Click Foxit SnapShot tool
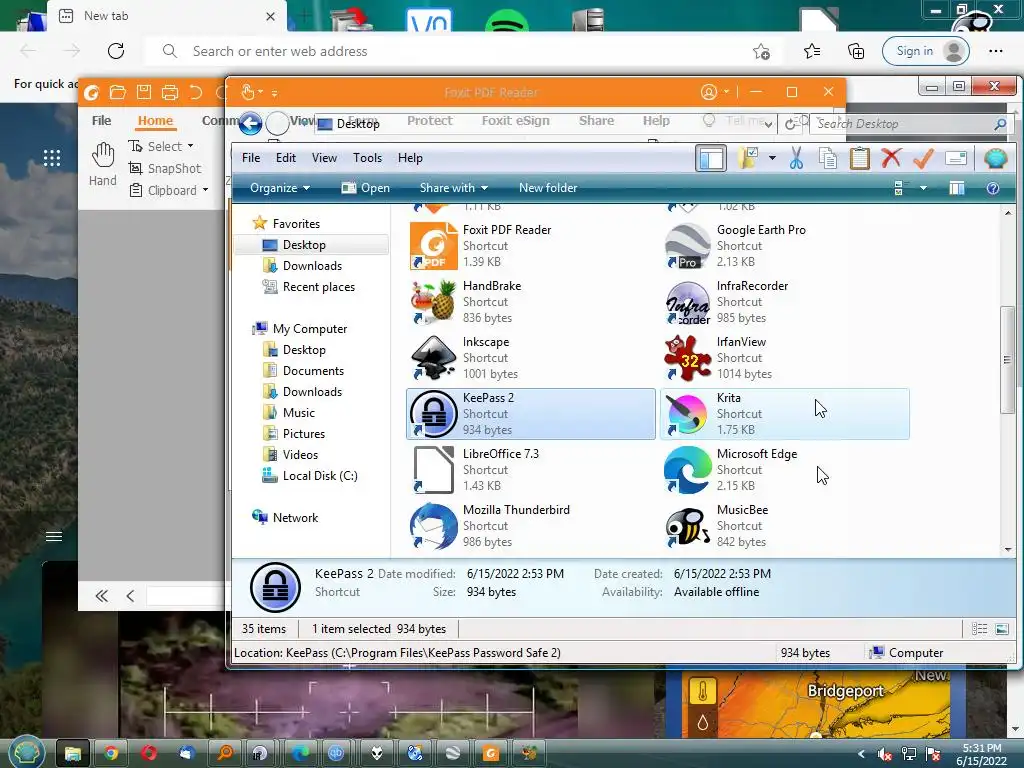The image size is (1024, 768). (x=165, y=168)
